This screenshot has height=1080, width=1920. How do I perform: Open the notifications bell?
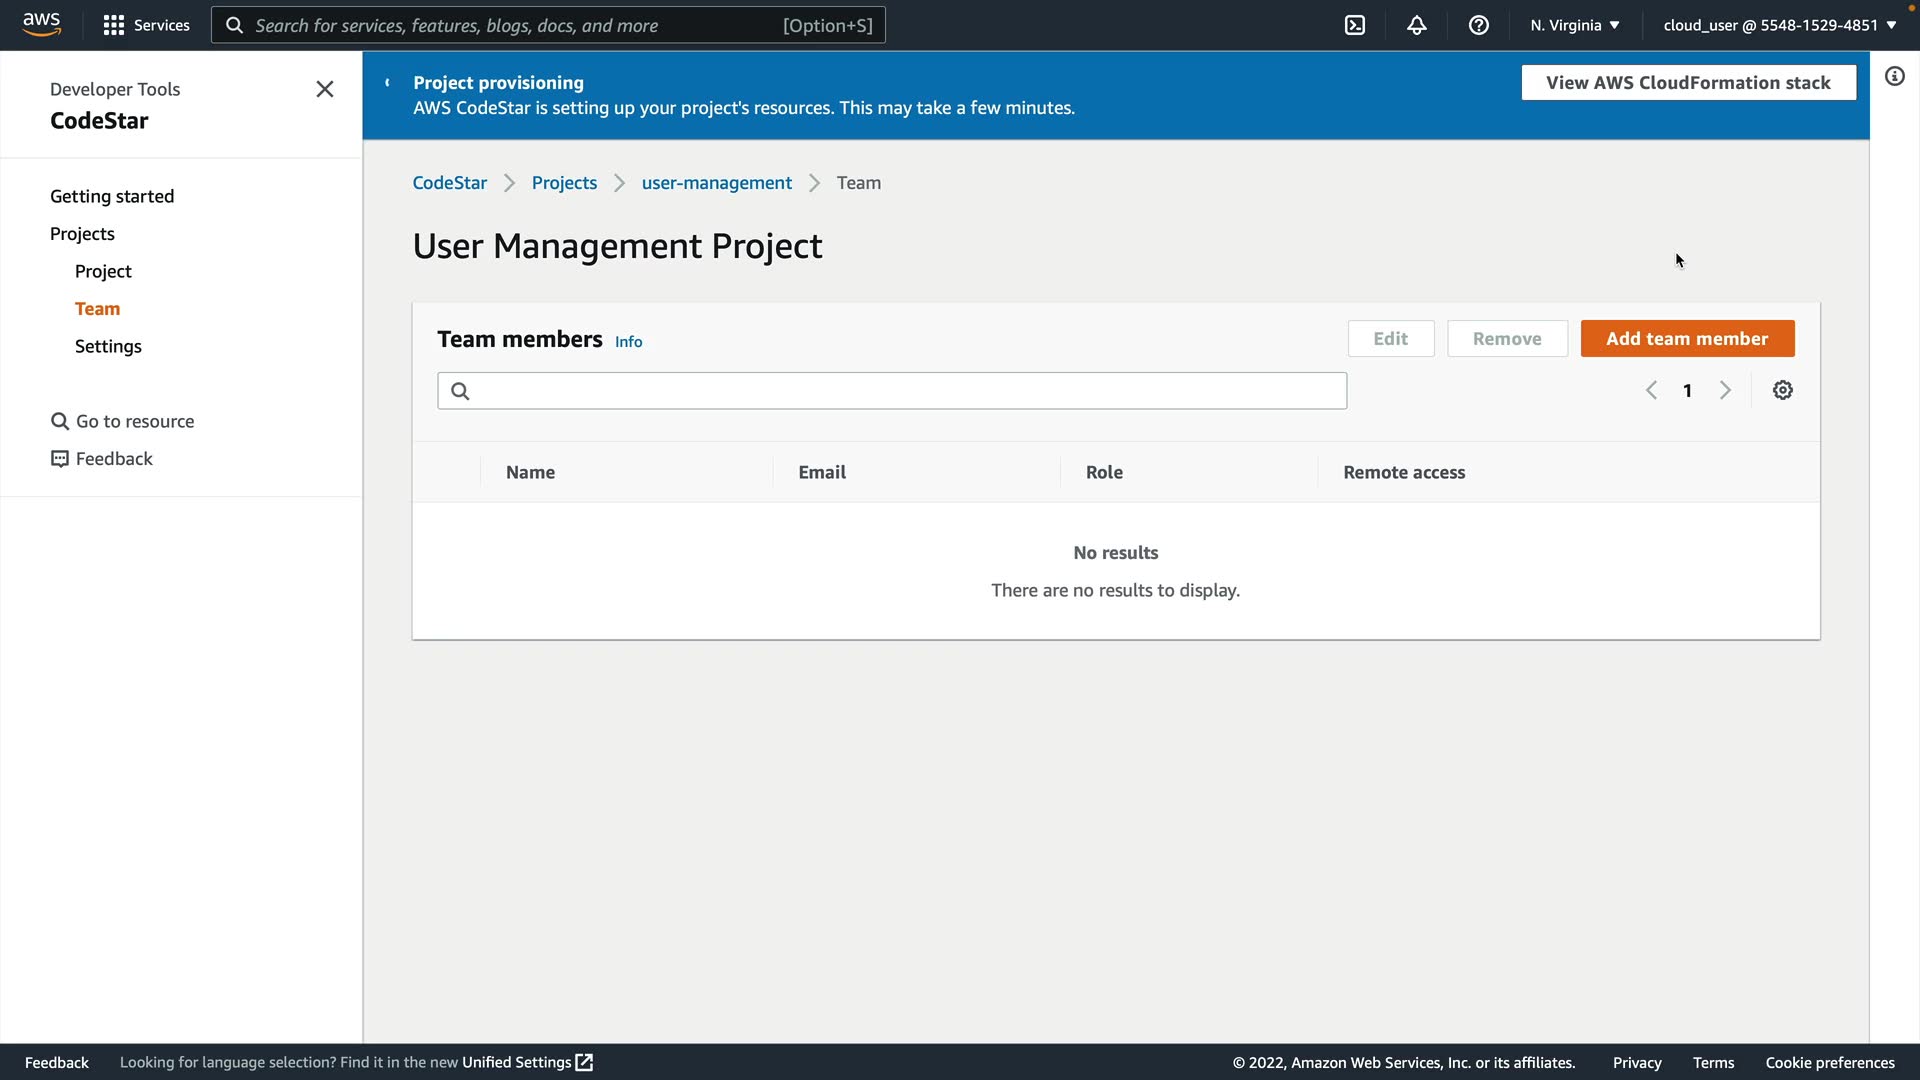coord(1417,25)
